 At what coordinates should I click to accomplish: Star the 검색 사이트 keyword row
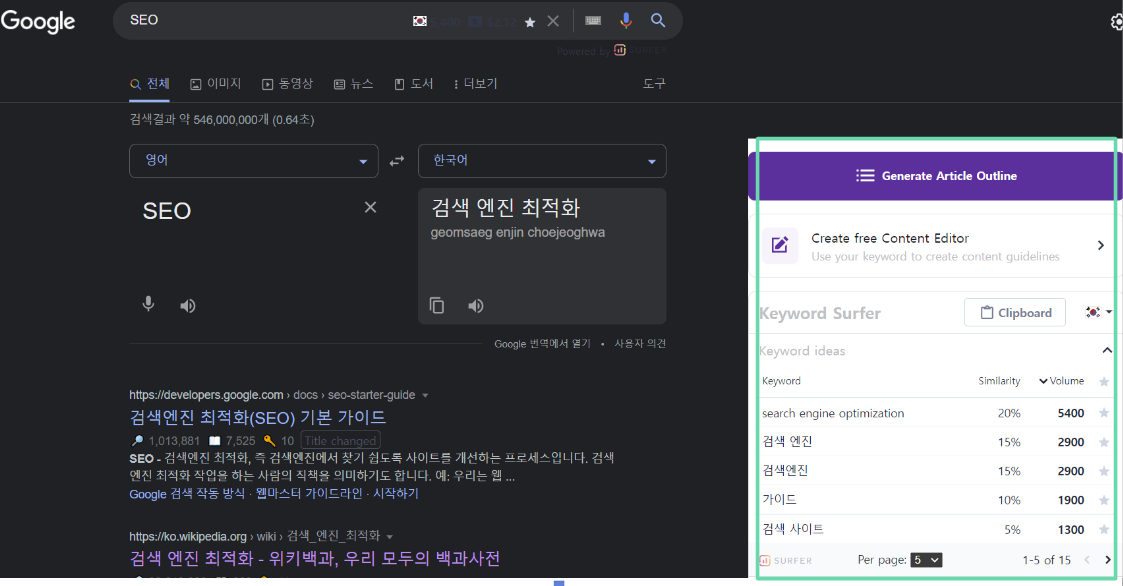click(x=1104, y=530)
